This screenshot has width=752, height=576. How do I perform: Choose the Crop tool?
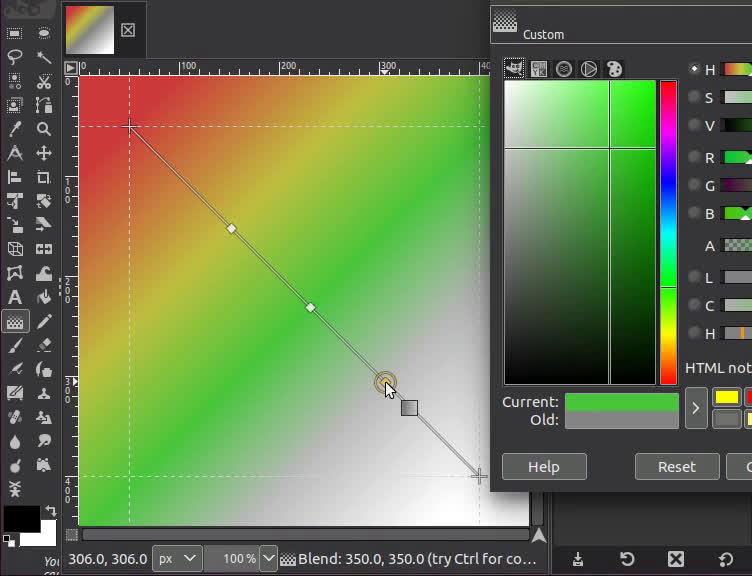tap(44, 177)
